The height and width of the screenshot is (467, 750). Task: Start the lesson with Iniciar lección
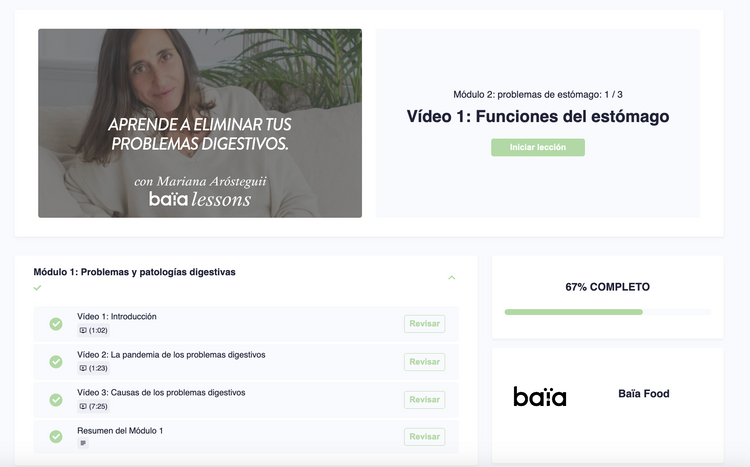pos(537,147)
